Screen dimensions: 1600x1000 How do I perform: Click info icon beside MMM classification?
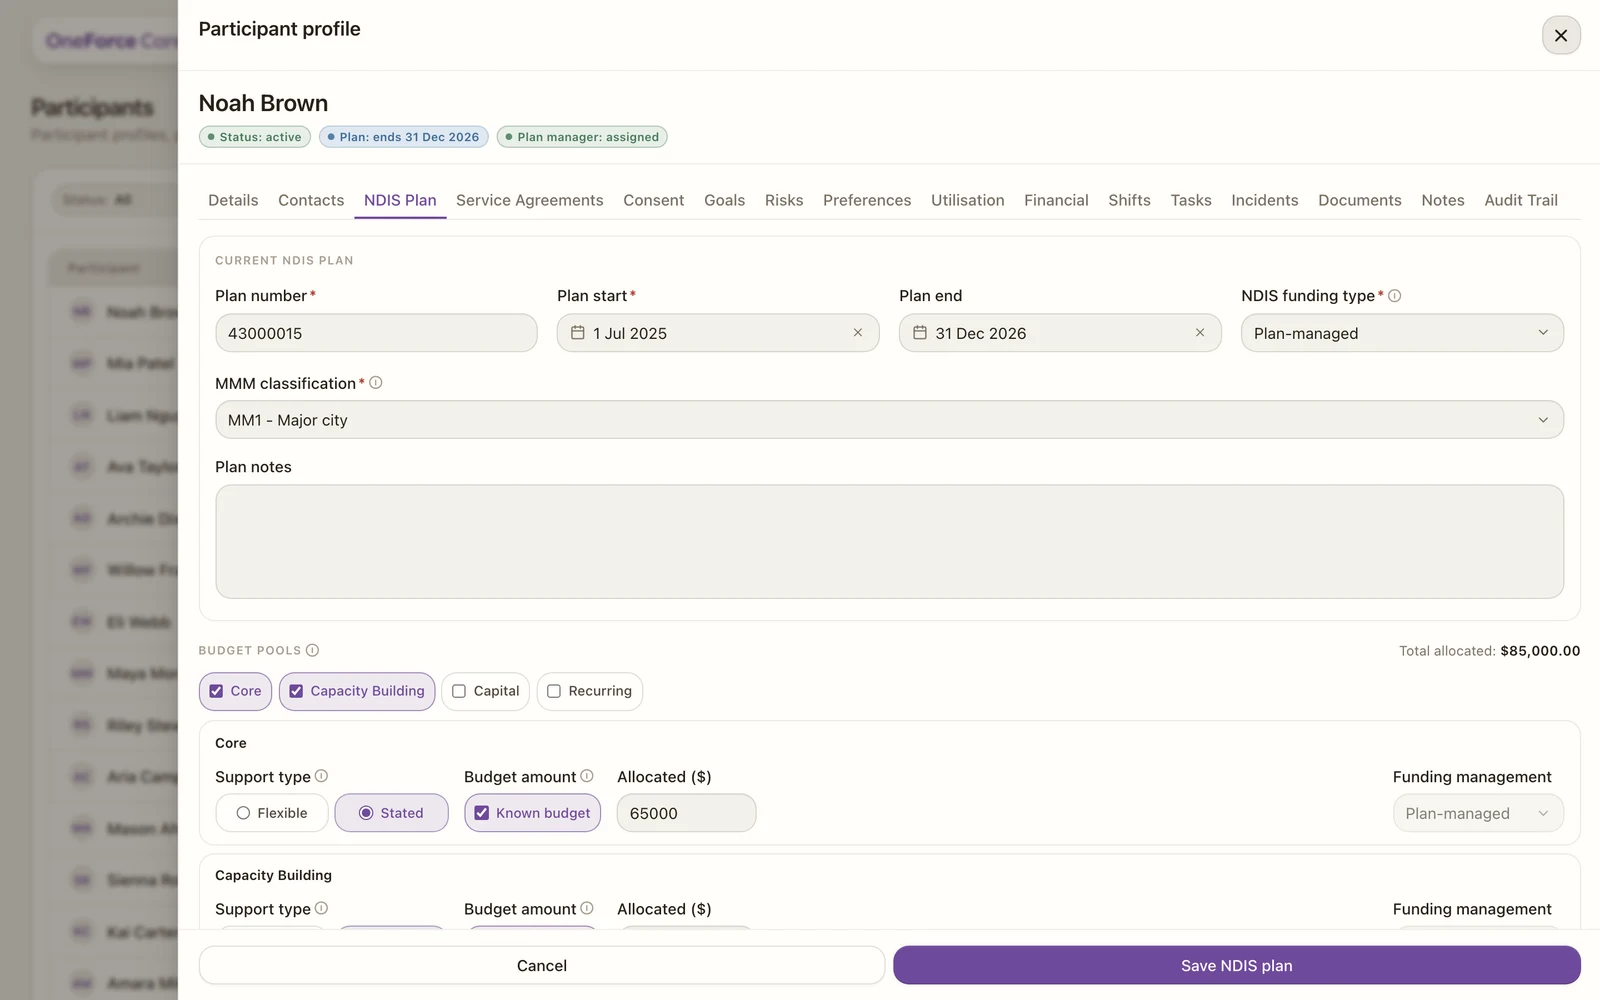[376, 383]
